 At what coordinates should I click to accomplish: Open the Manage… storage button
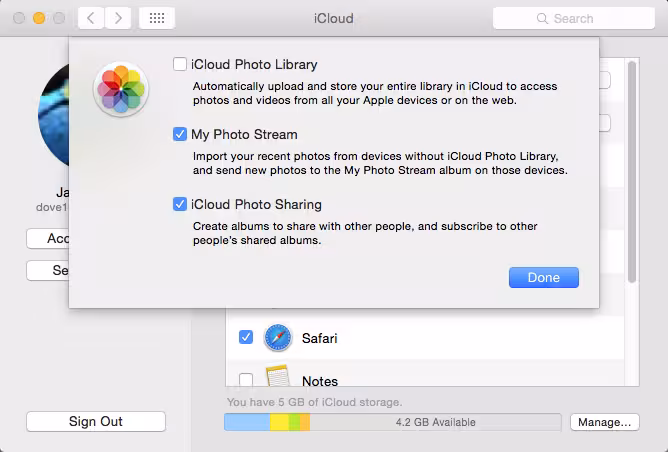click(605, 422)
